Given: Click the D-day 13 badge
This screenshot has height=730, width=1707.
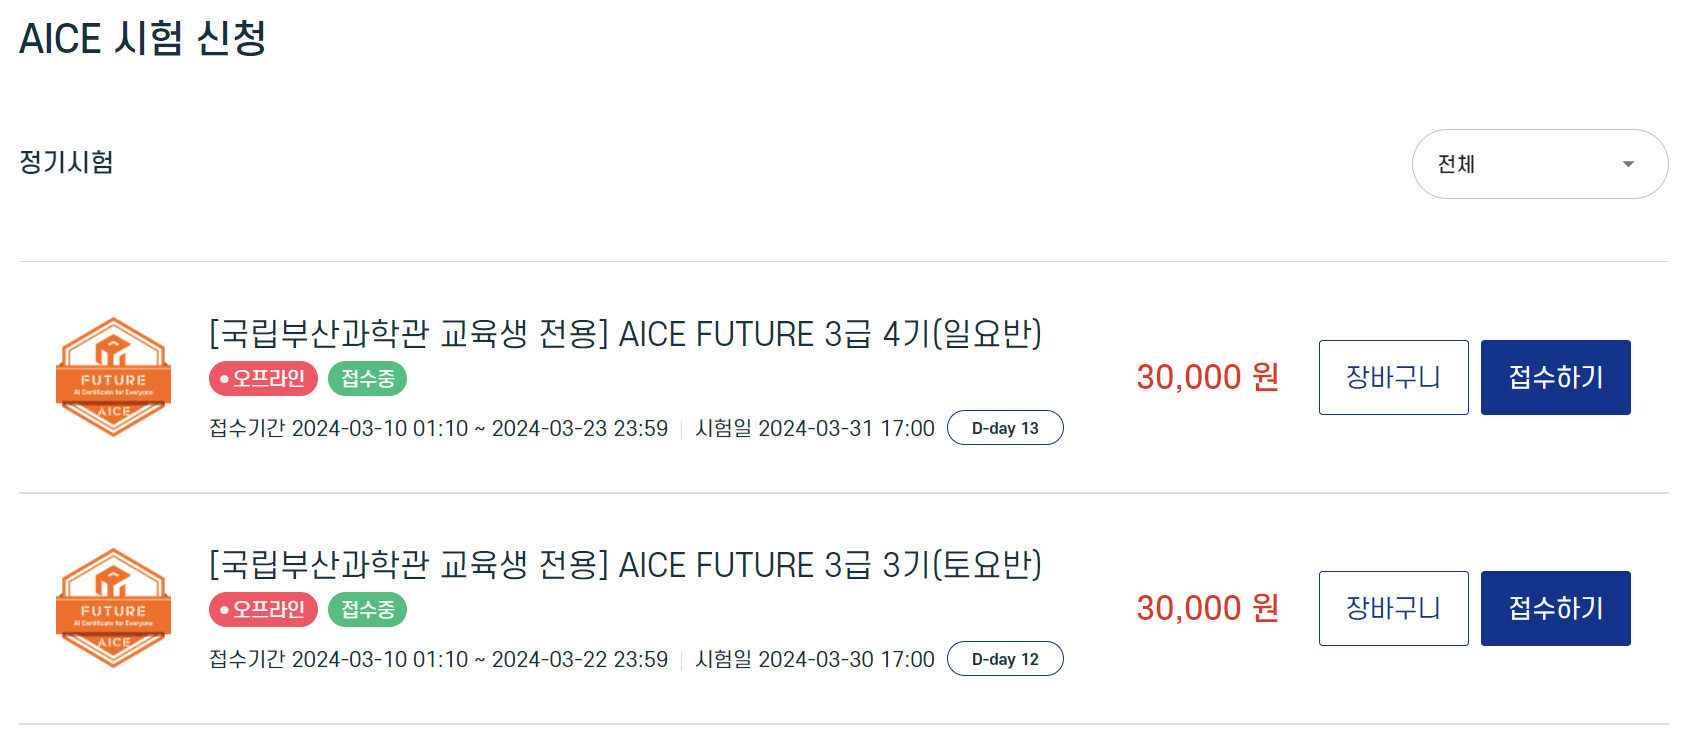Looking at the screenshot, I should click(x=1005, y=427).
